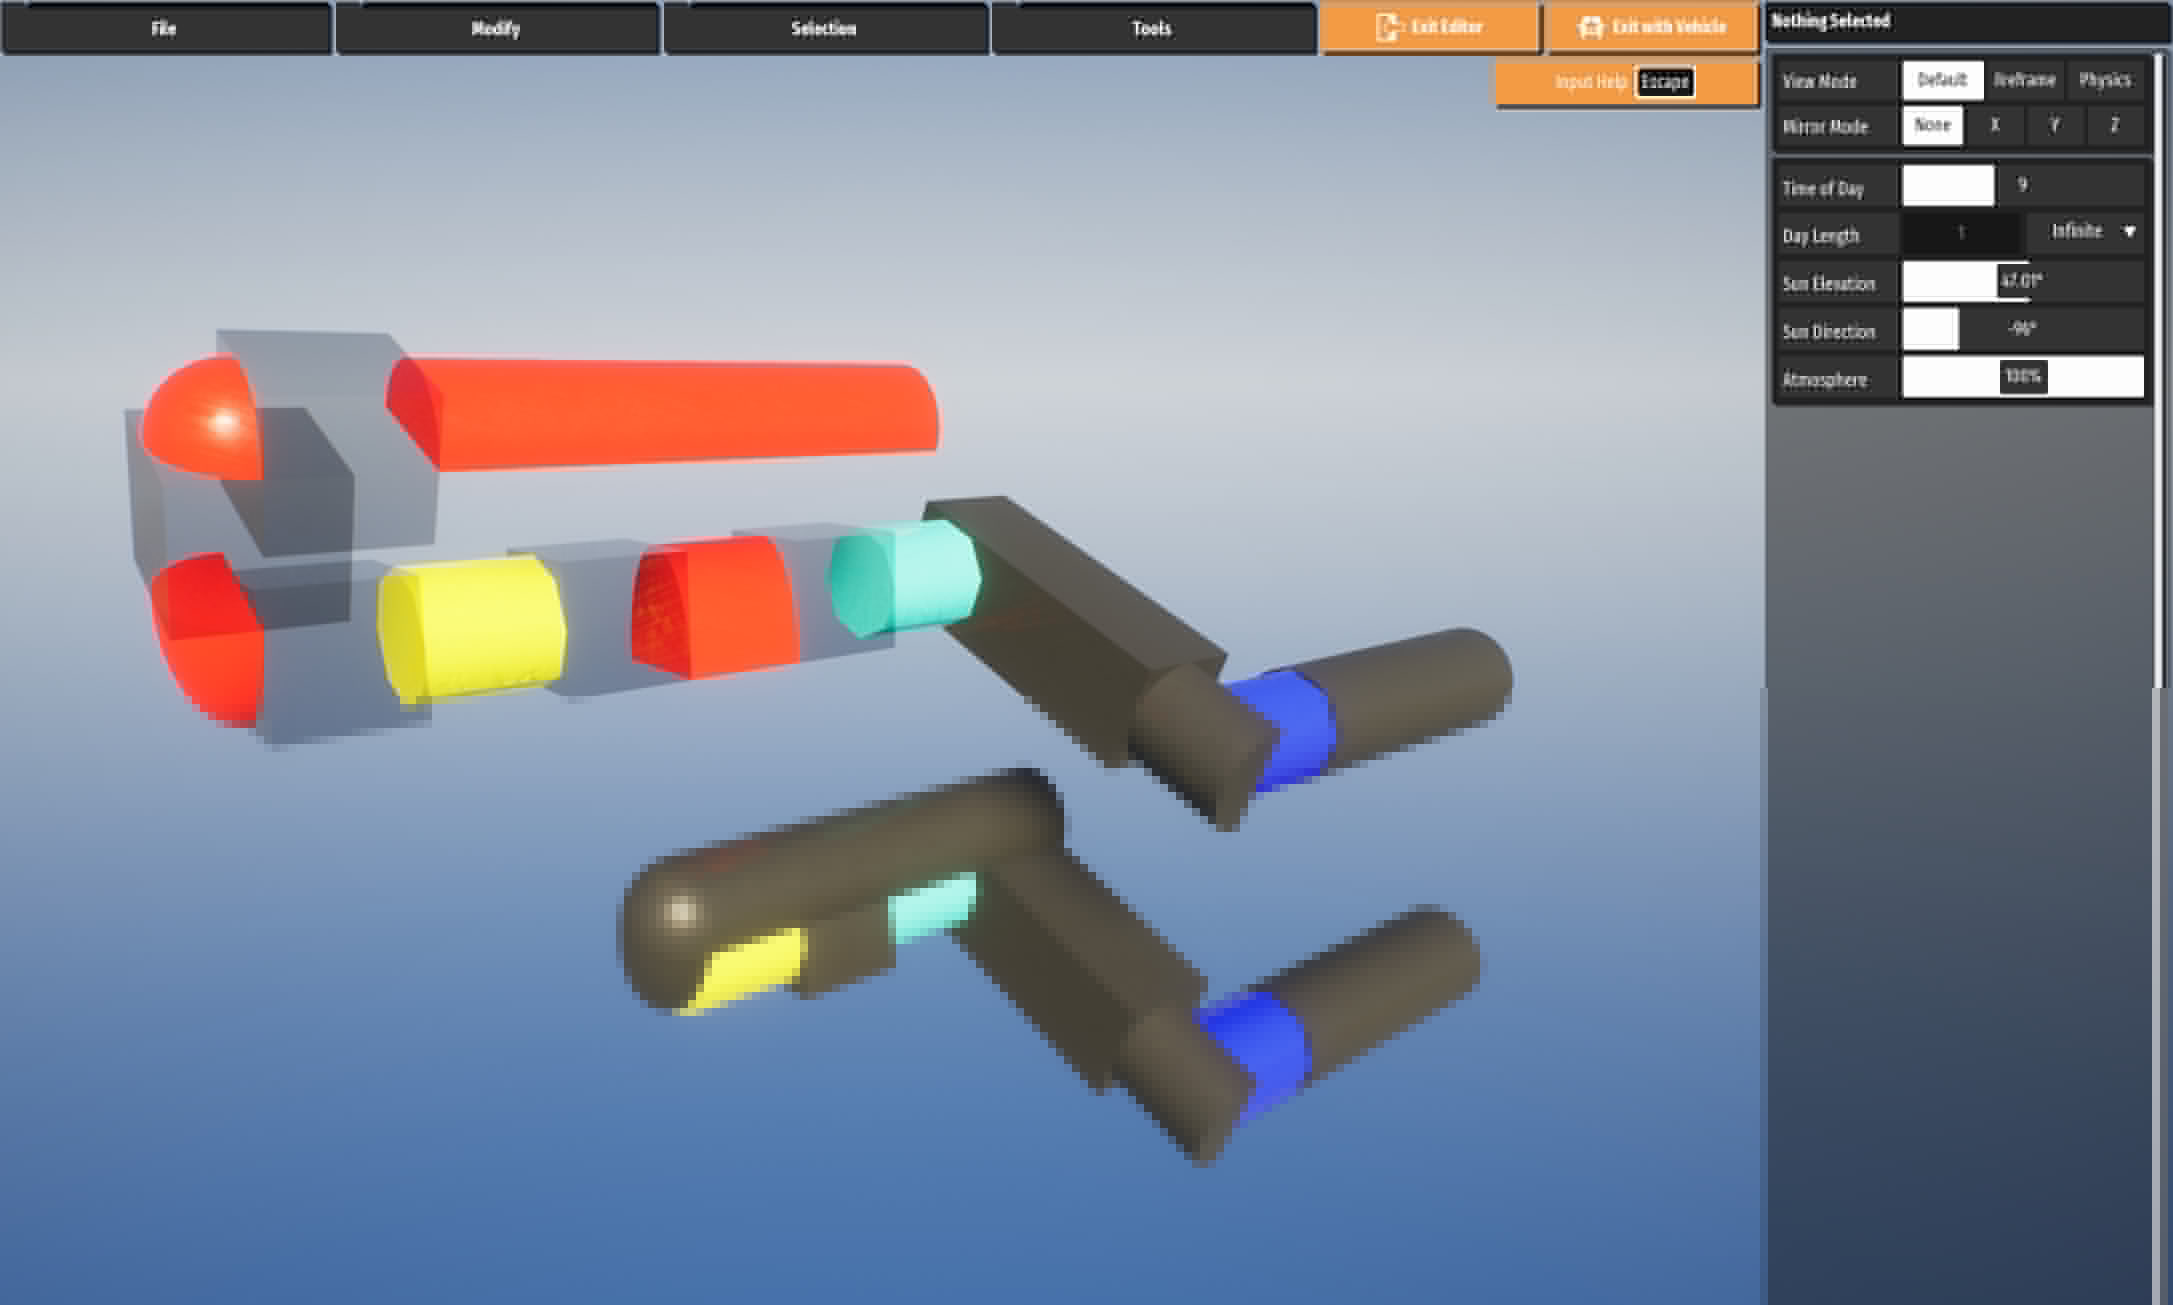This screenshot has width=2173, height=1305.
Task: Select Default view mode
Action: pos(1941,80)
